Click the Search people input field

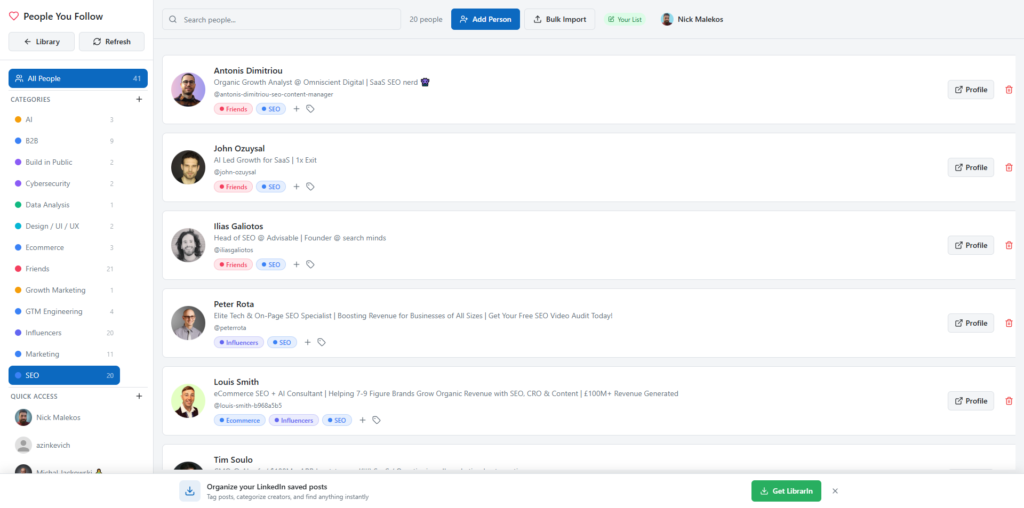[281, 20]
